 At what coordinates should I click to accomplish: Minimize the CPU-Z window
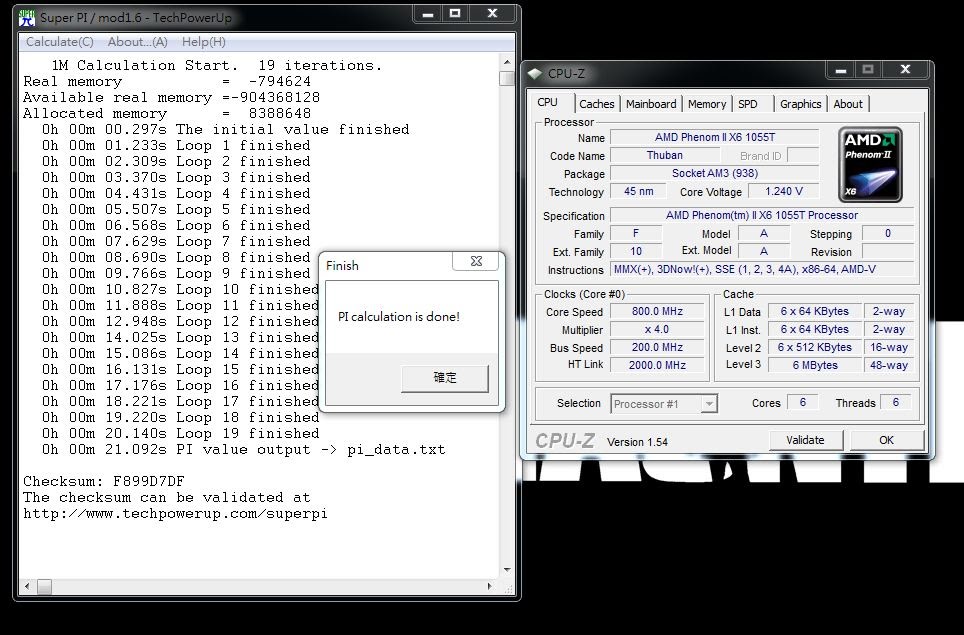(841, 70)
